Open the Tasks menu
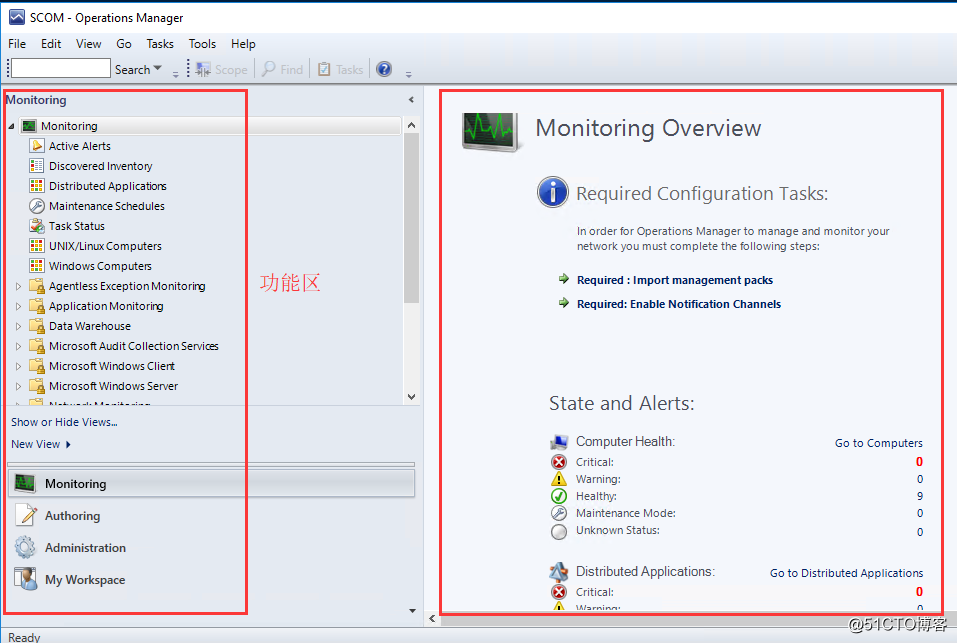This screenshot has height=643, width=957. pos(160,44)
